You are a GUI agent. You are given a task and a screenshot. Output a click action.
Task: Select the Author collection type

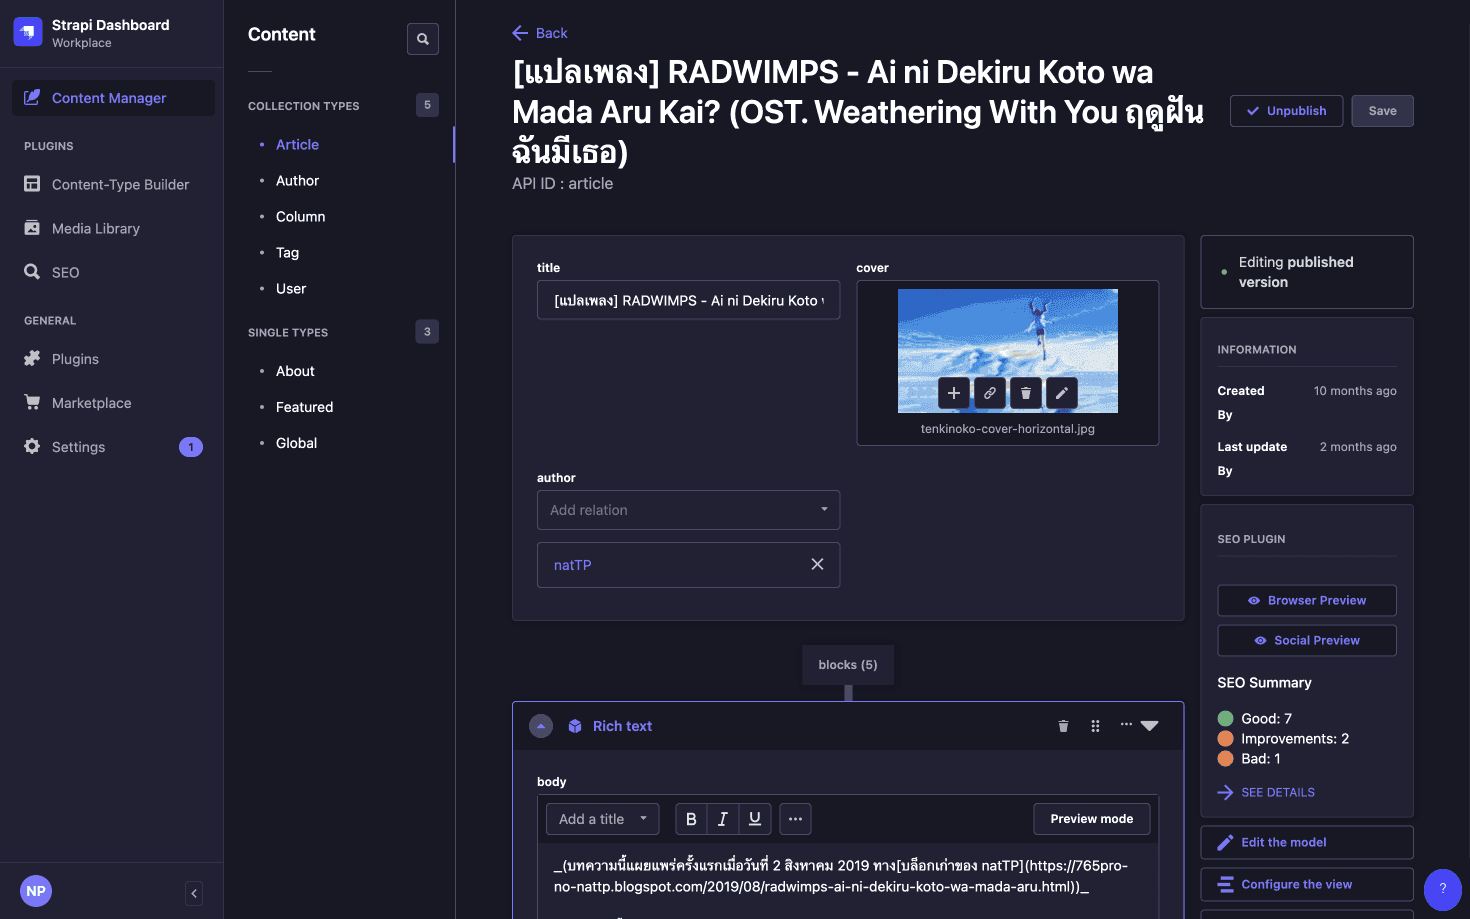click(297, 181)
